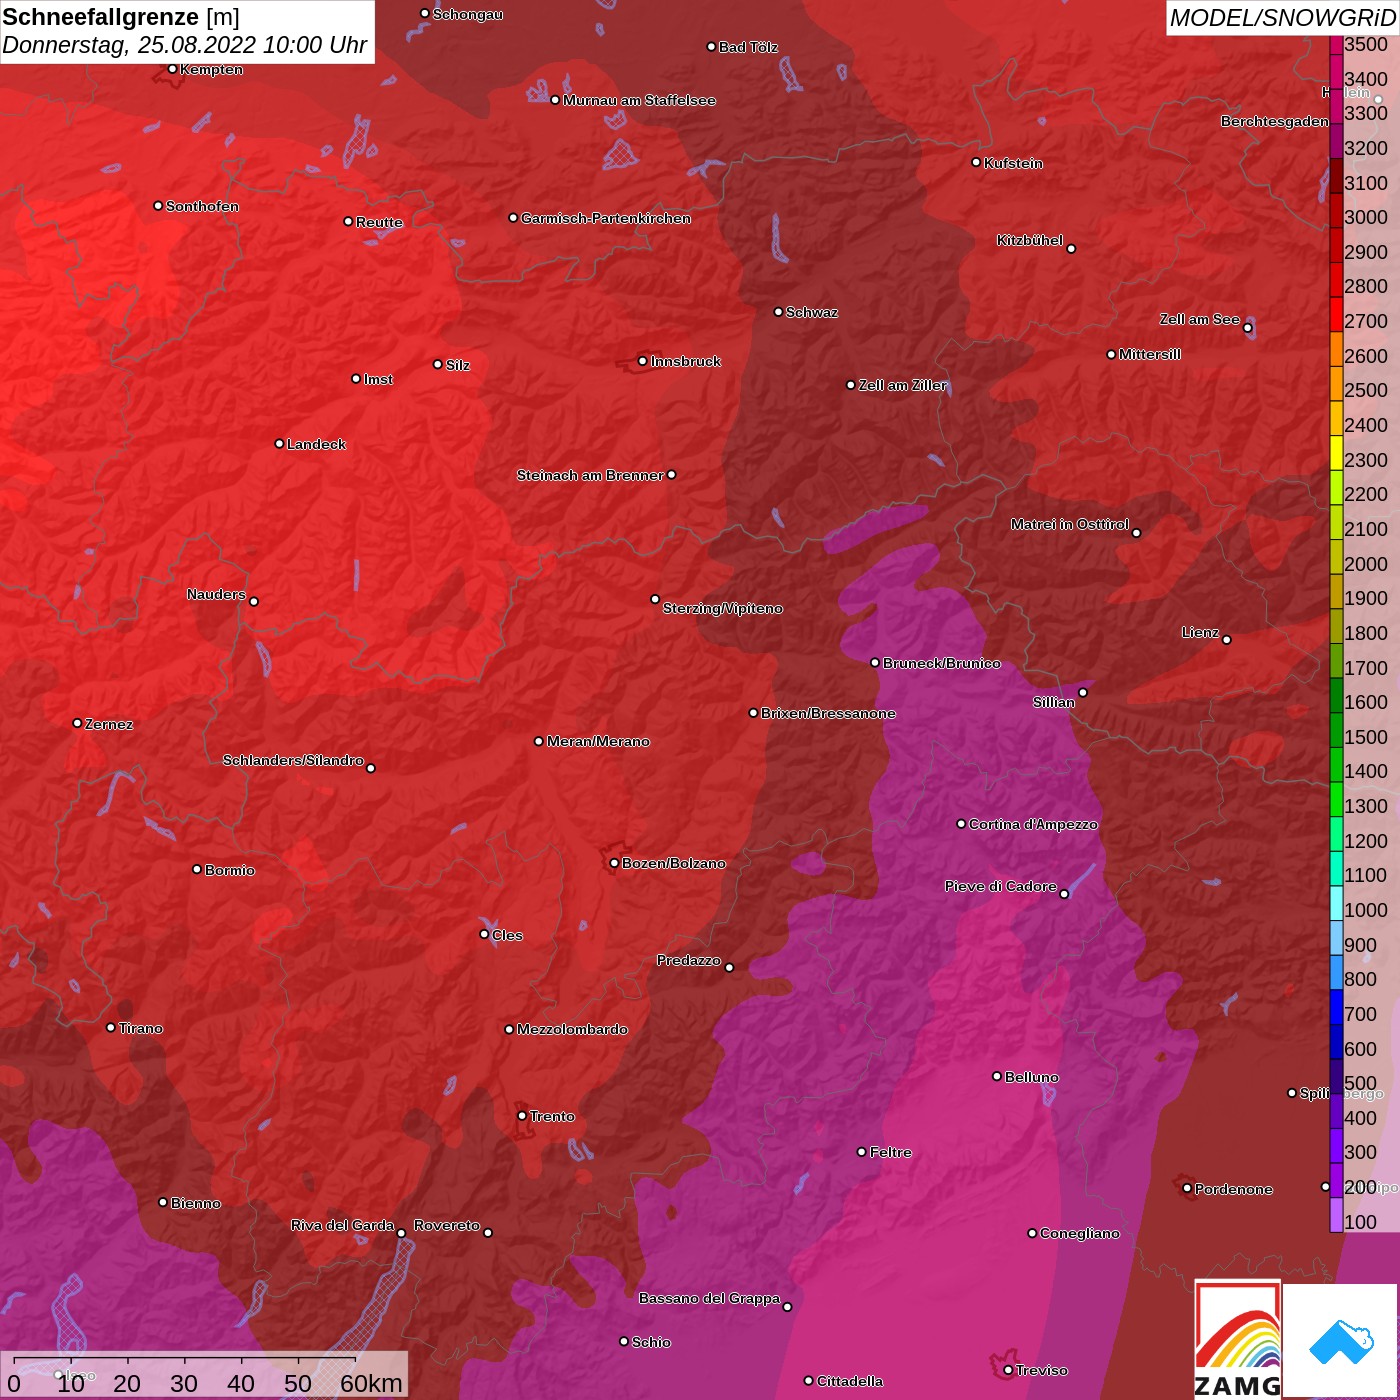Click the Sillian label
The image size is (1400, 1400).
click(x=1054, y=702)
